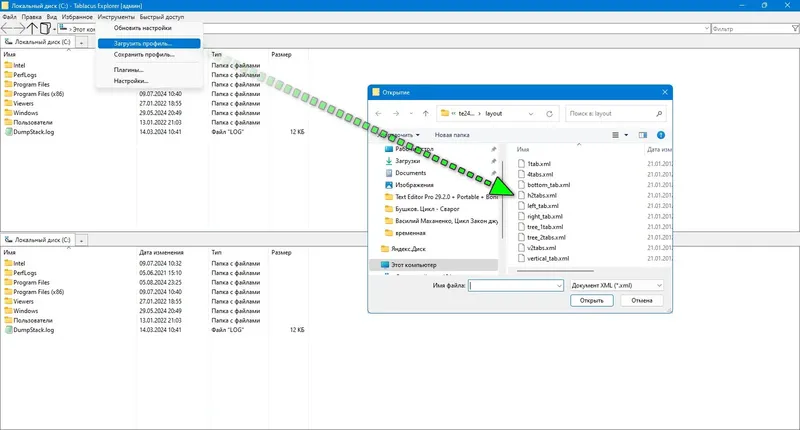Go forward with Tablacus toolbar right arrow
The height and width of the screenshot is (430, 800).
pyautogui.click(x=19, y=29)
